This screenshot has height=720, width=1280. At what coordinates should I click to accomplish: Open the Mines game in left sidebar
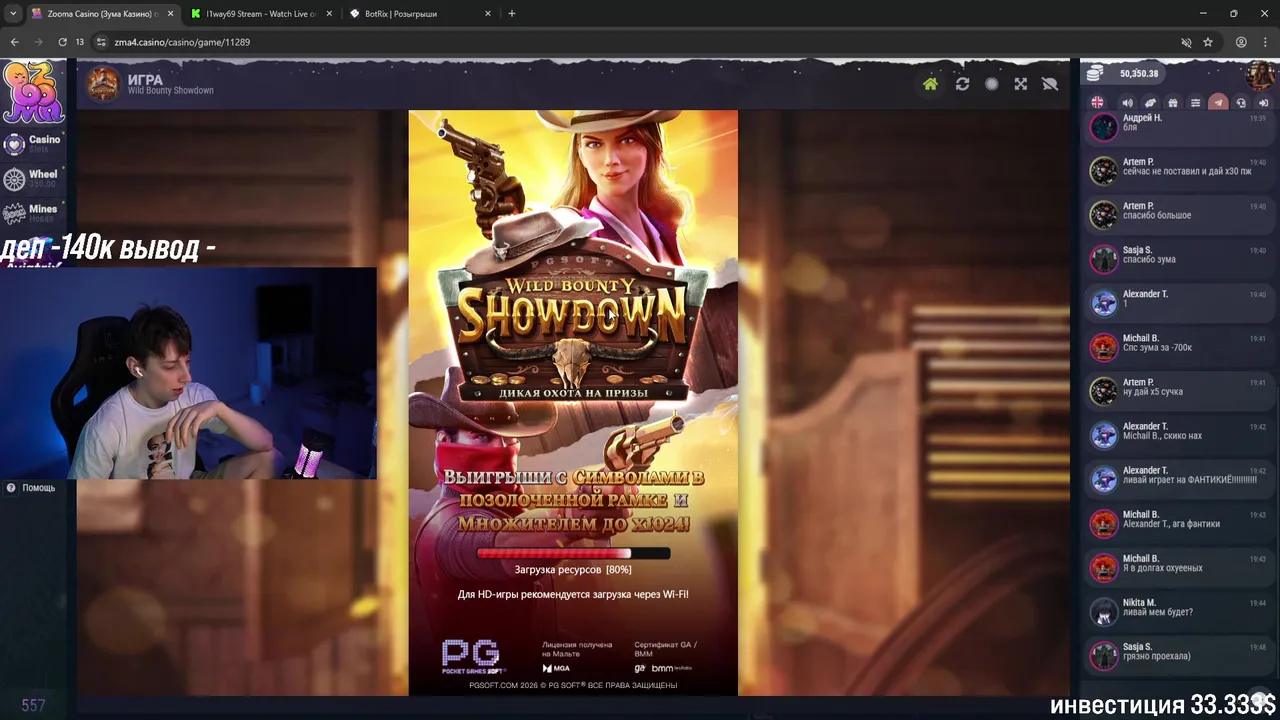(x=33, y=213)
